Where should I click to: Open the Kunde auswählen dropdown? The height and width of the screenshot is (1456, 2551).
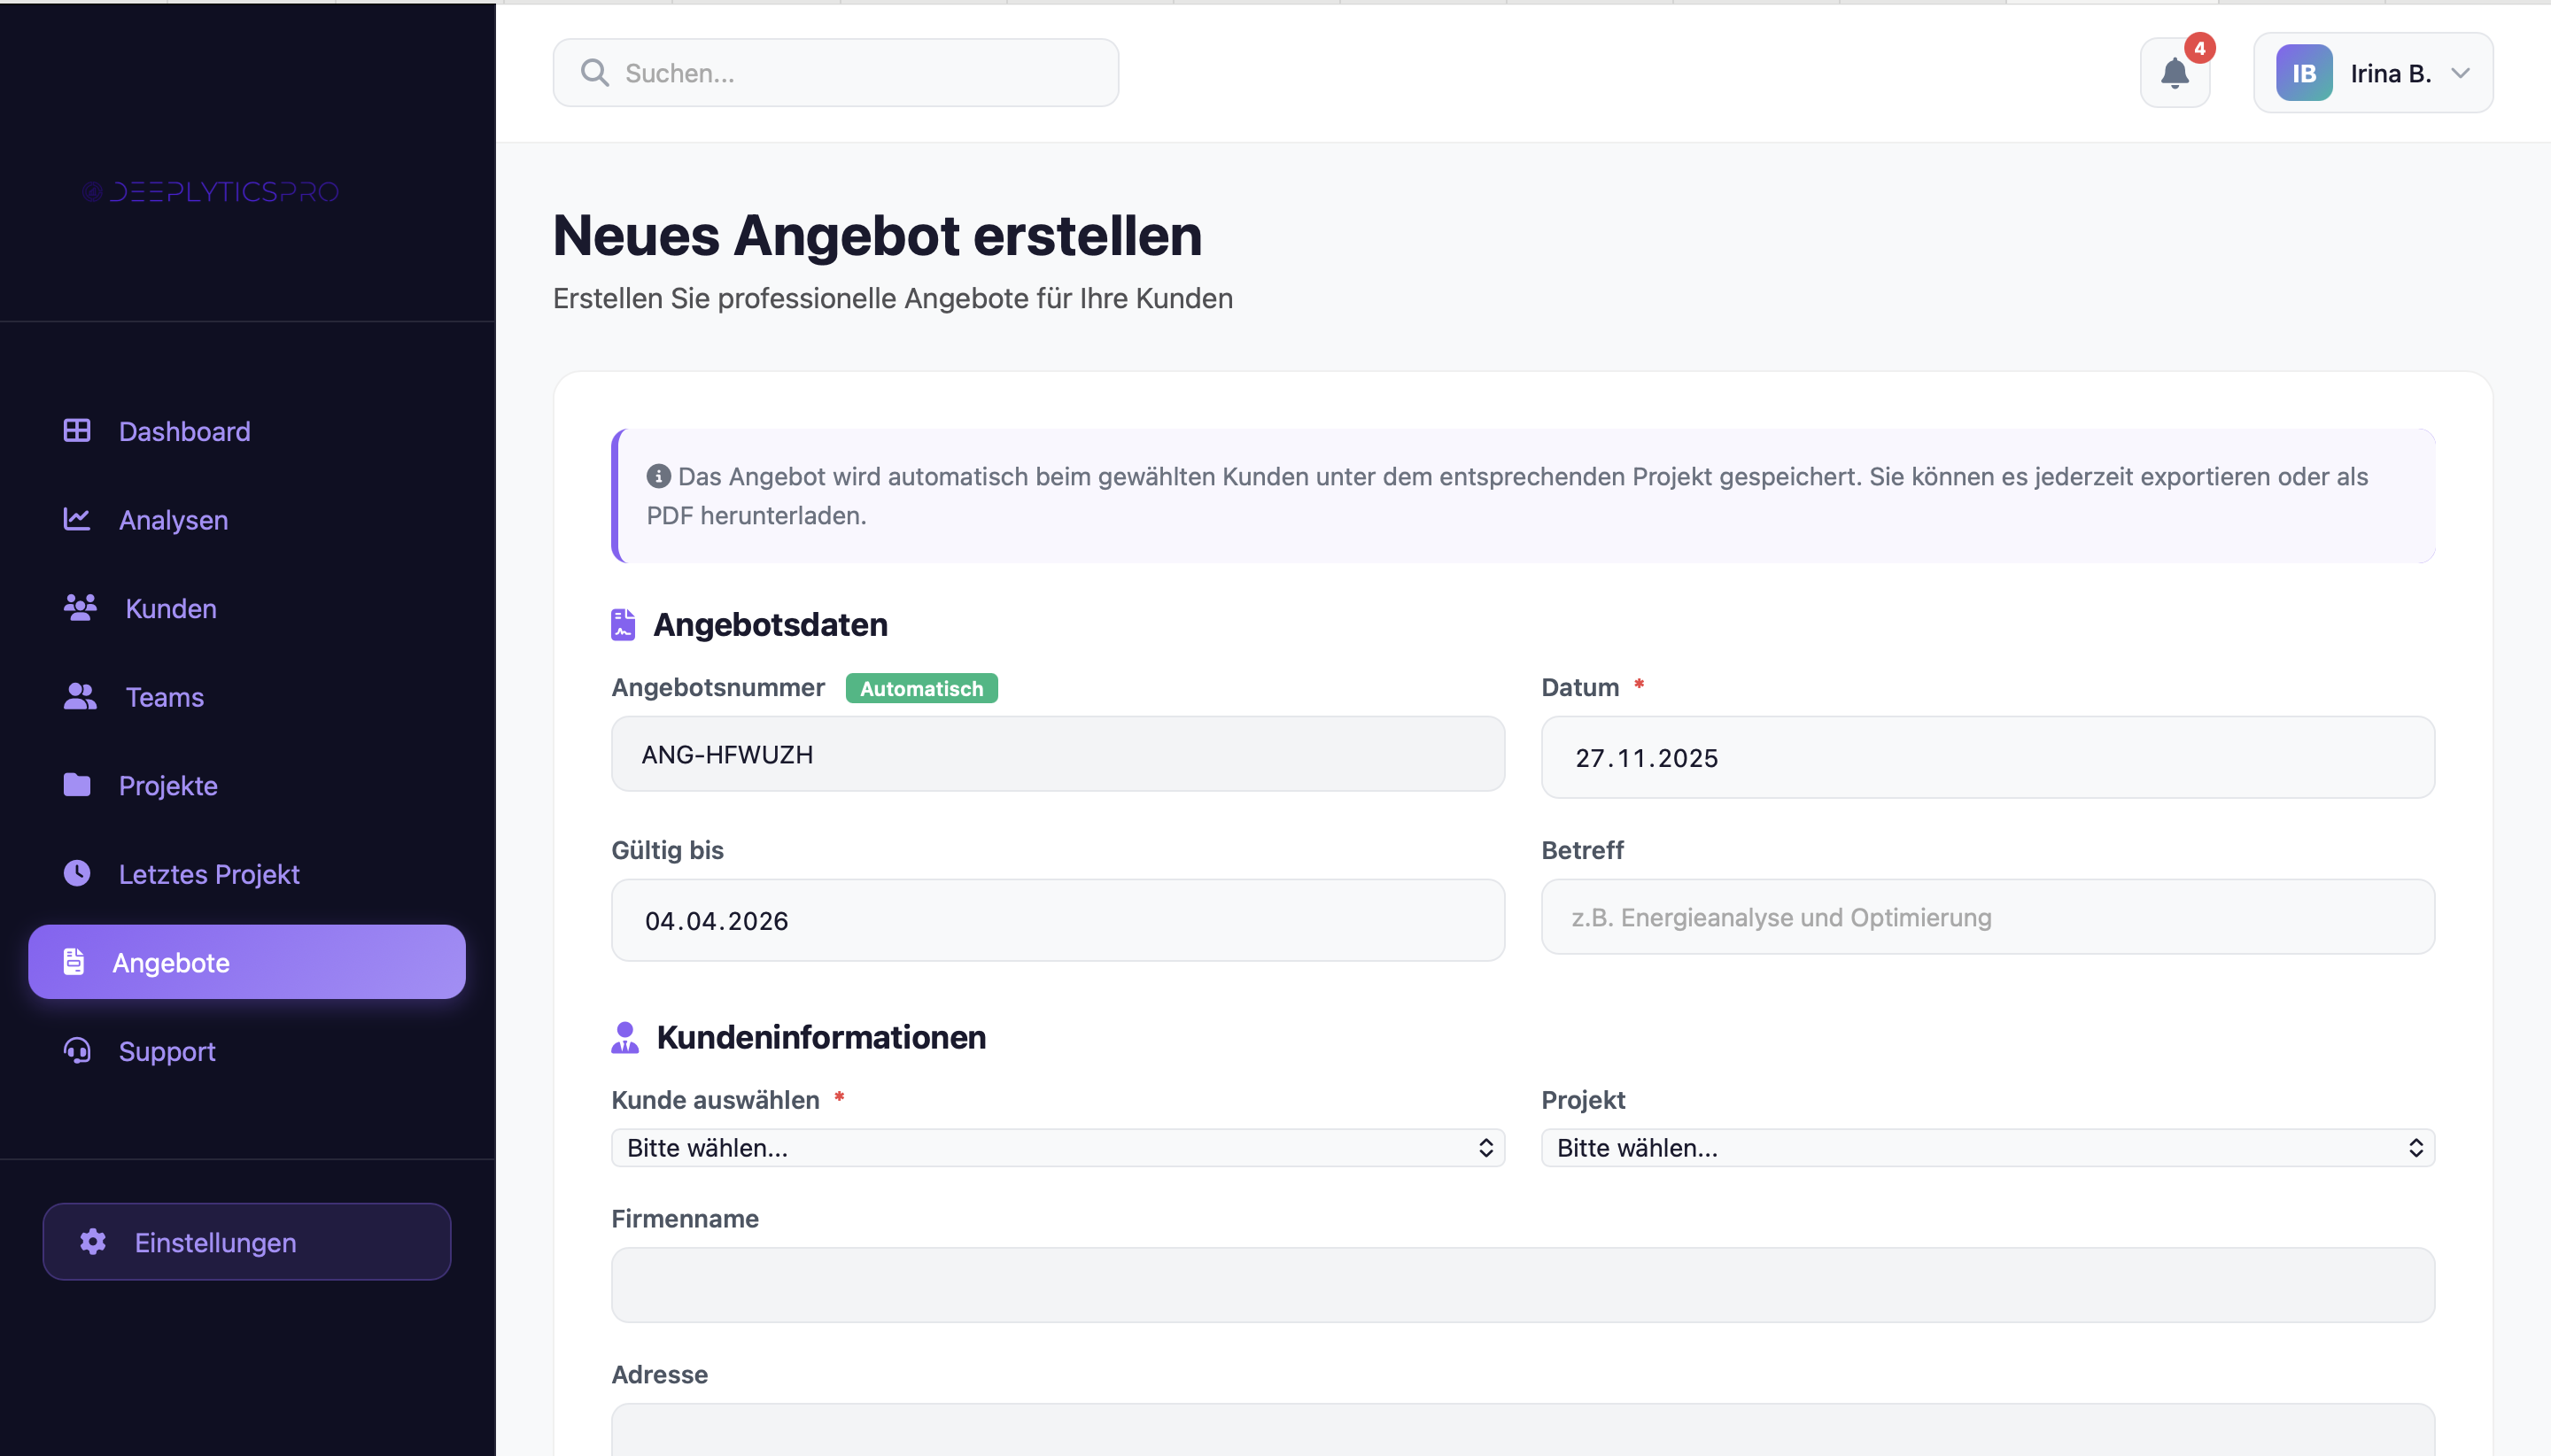(1058, 1148)
